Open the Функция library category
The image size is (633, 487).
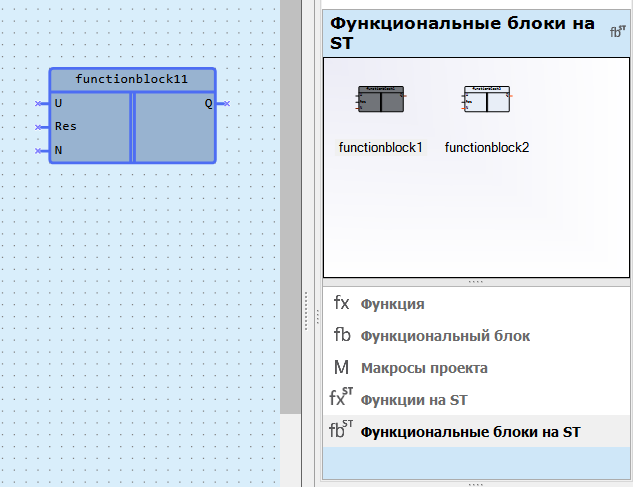click(392, 304)
